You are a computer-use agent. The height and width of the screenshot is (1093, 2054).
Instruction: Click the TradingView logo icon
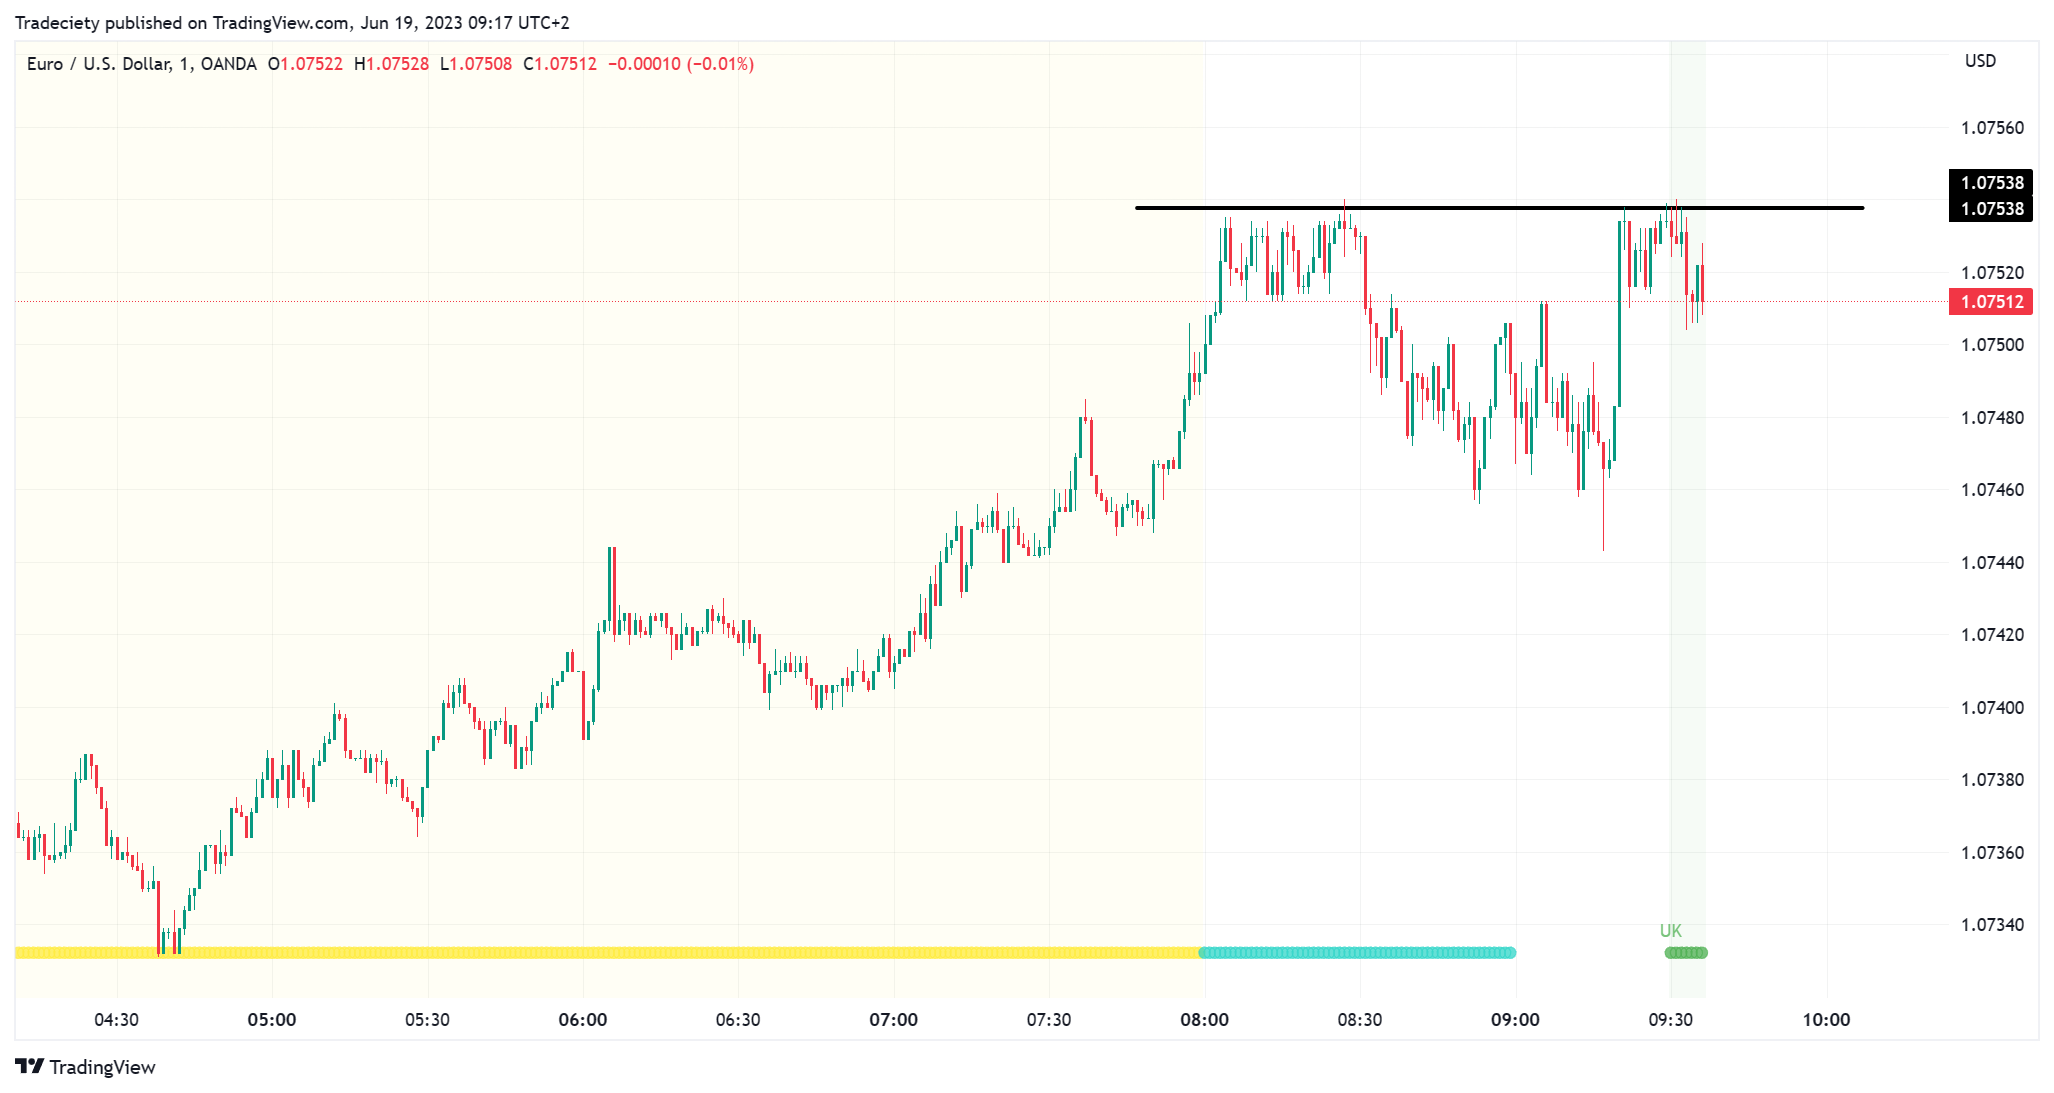click(30, 1067)
